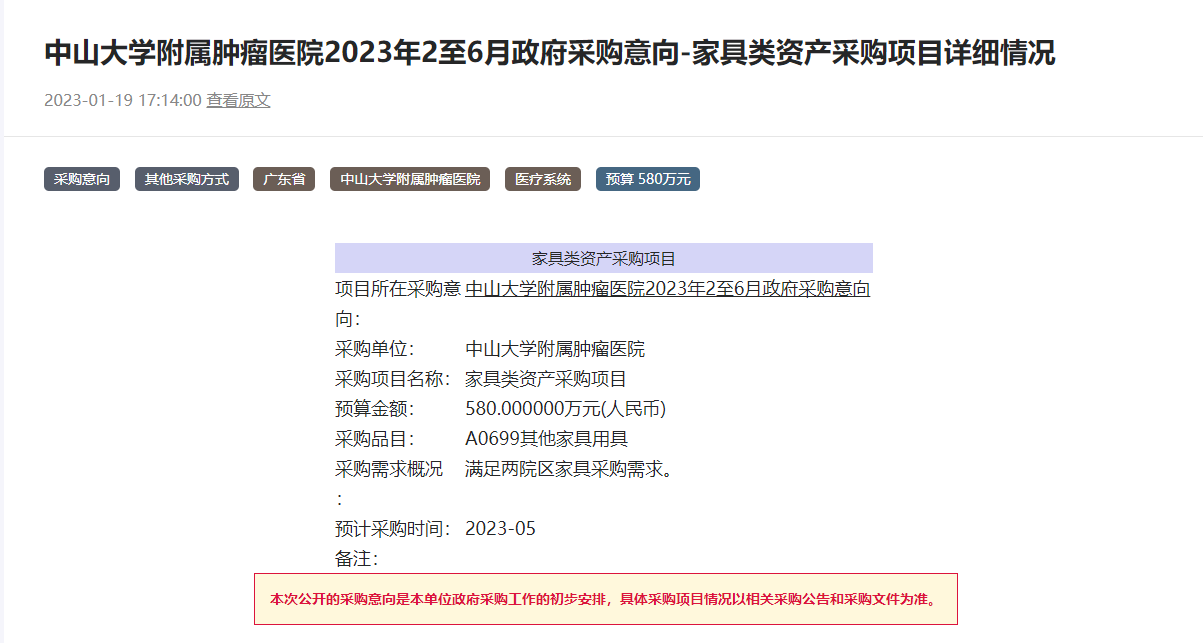1203x643 pixels.
Task: Click the expected purchase date 2023-05
Action: [501, 529]
